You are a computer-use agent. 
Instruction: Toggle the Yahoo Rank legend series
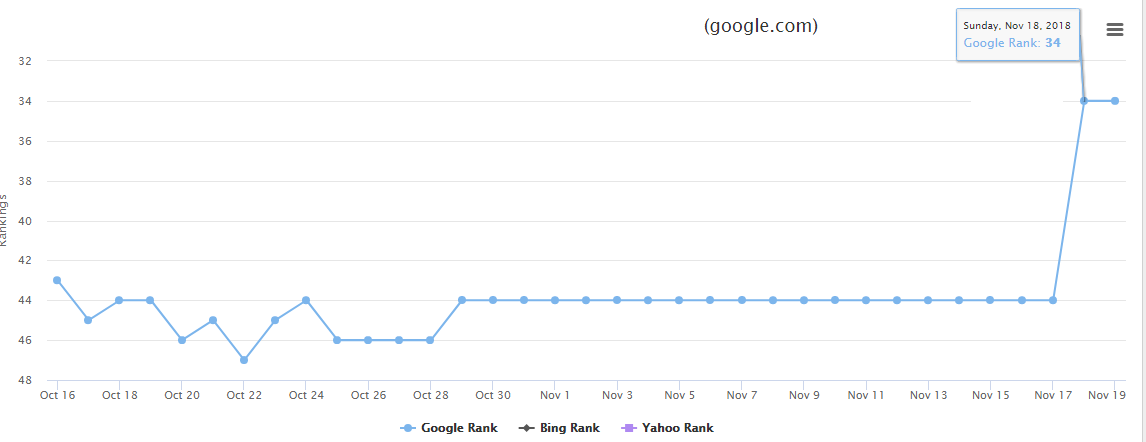[667, 428]
